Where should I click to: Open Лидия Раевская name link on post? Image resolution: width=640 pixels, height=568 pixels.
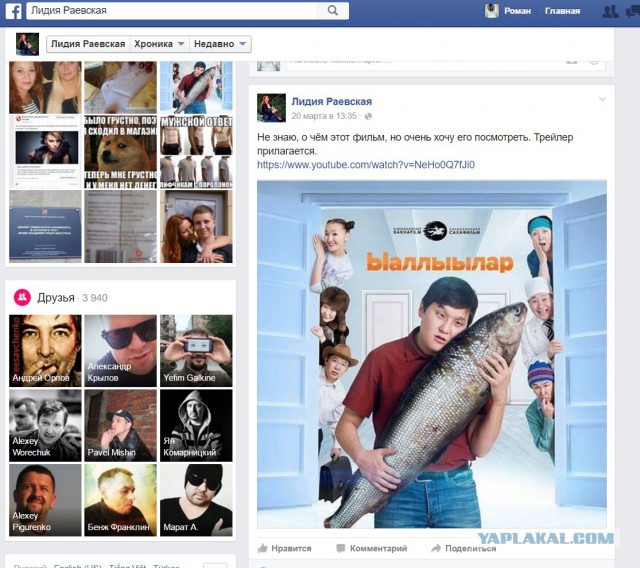(331, 102)
